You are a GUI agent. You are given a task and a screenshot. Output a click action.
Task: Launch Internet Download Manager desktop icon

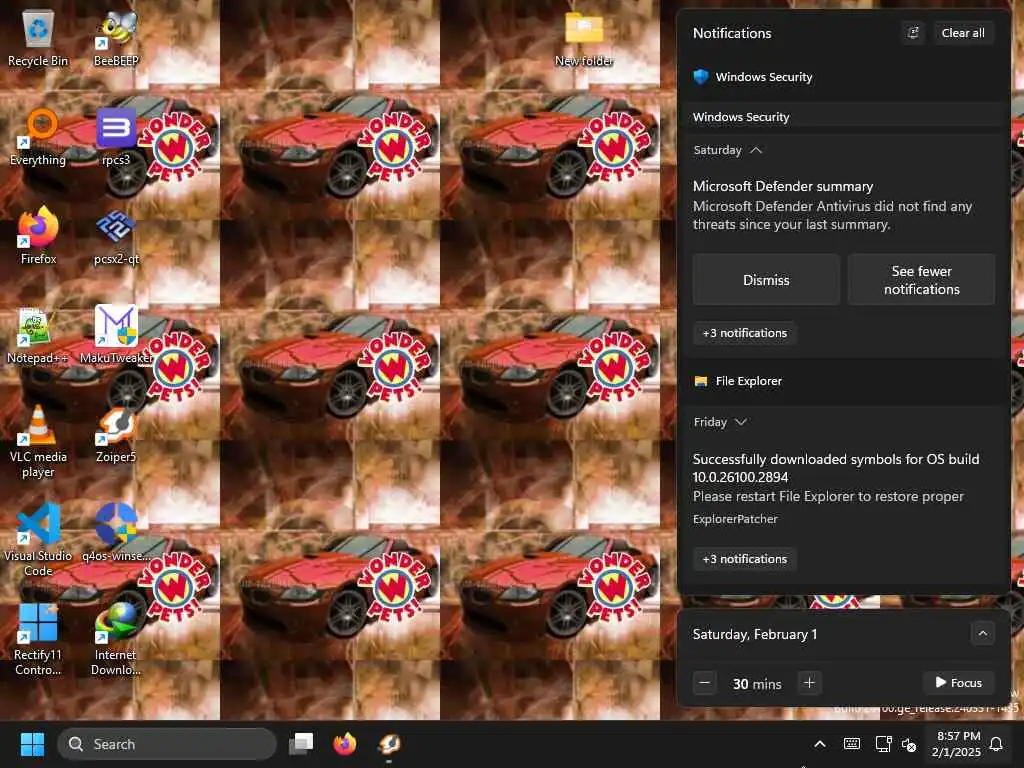116,640
